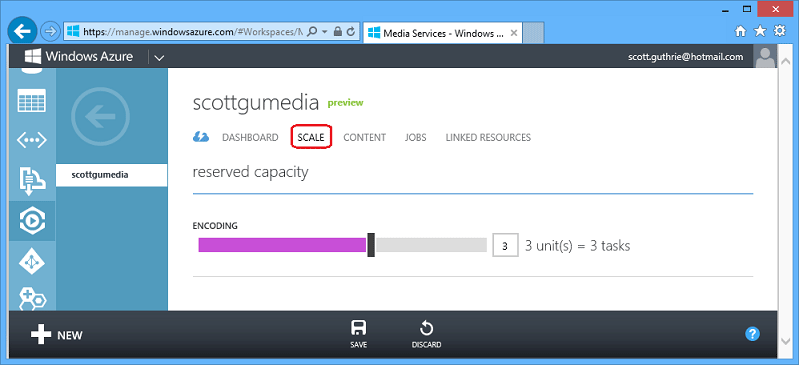Switch to the DASHBOARD tab

click(250, 138)
